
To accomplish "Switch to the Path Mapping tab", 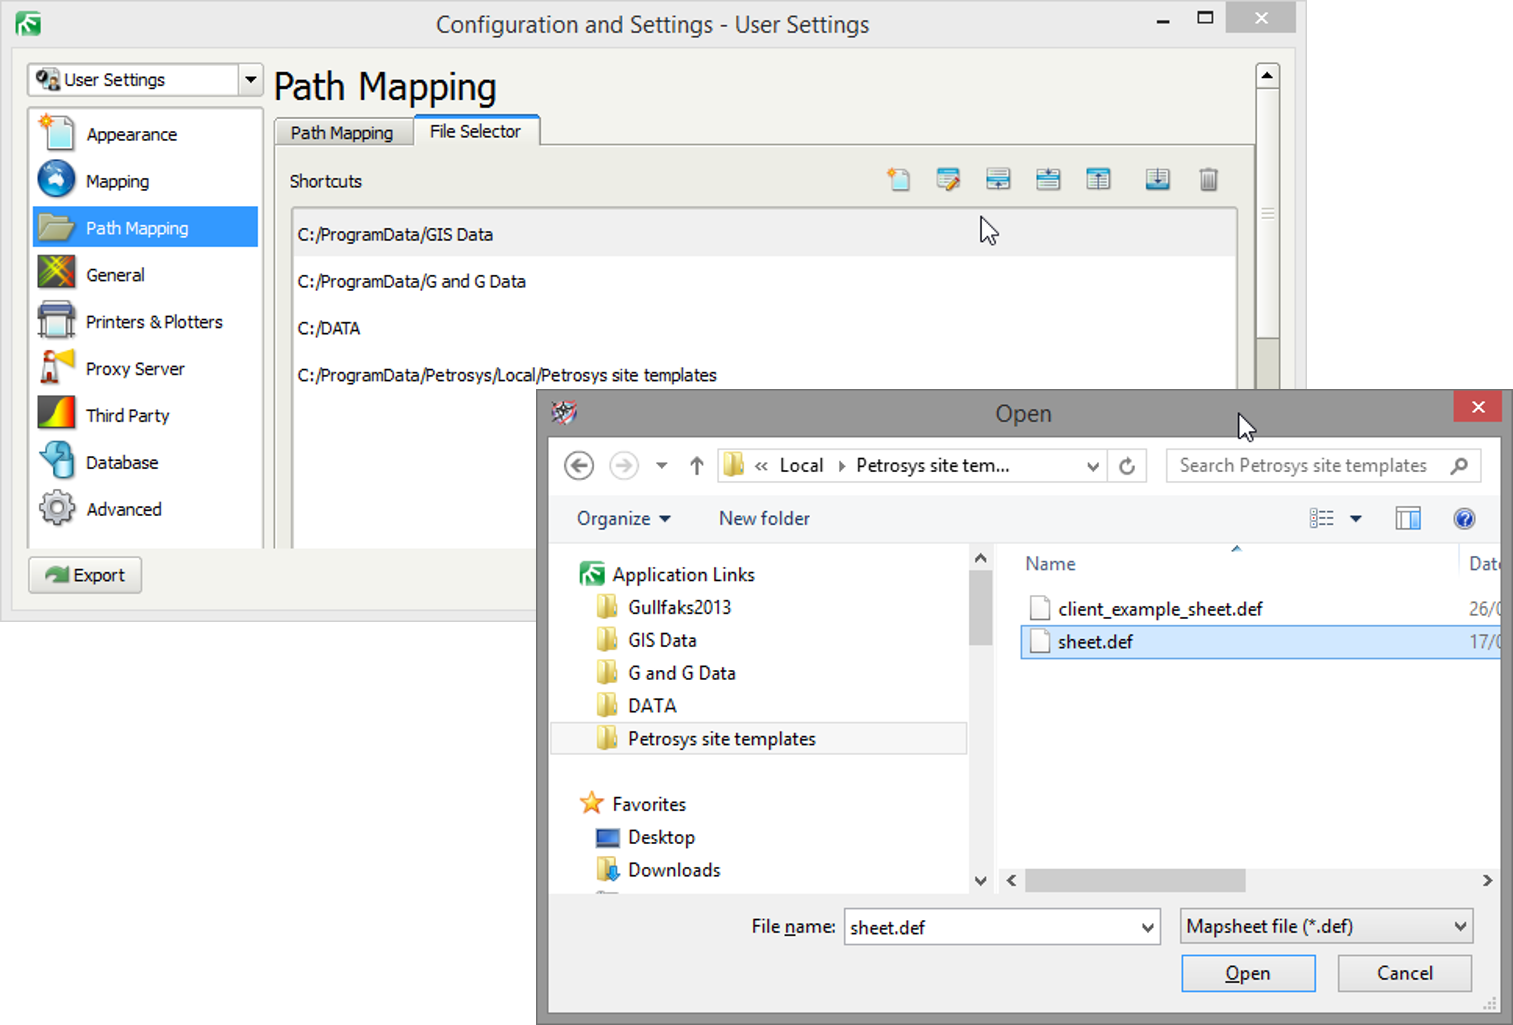I will [342, 131].
